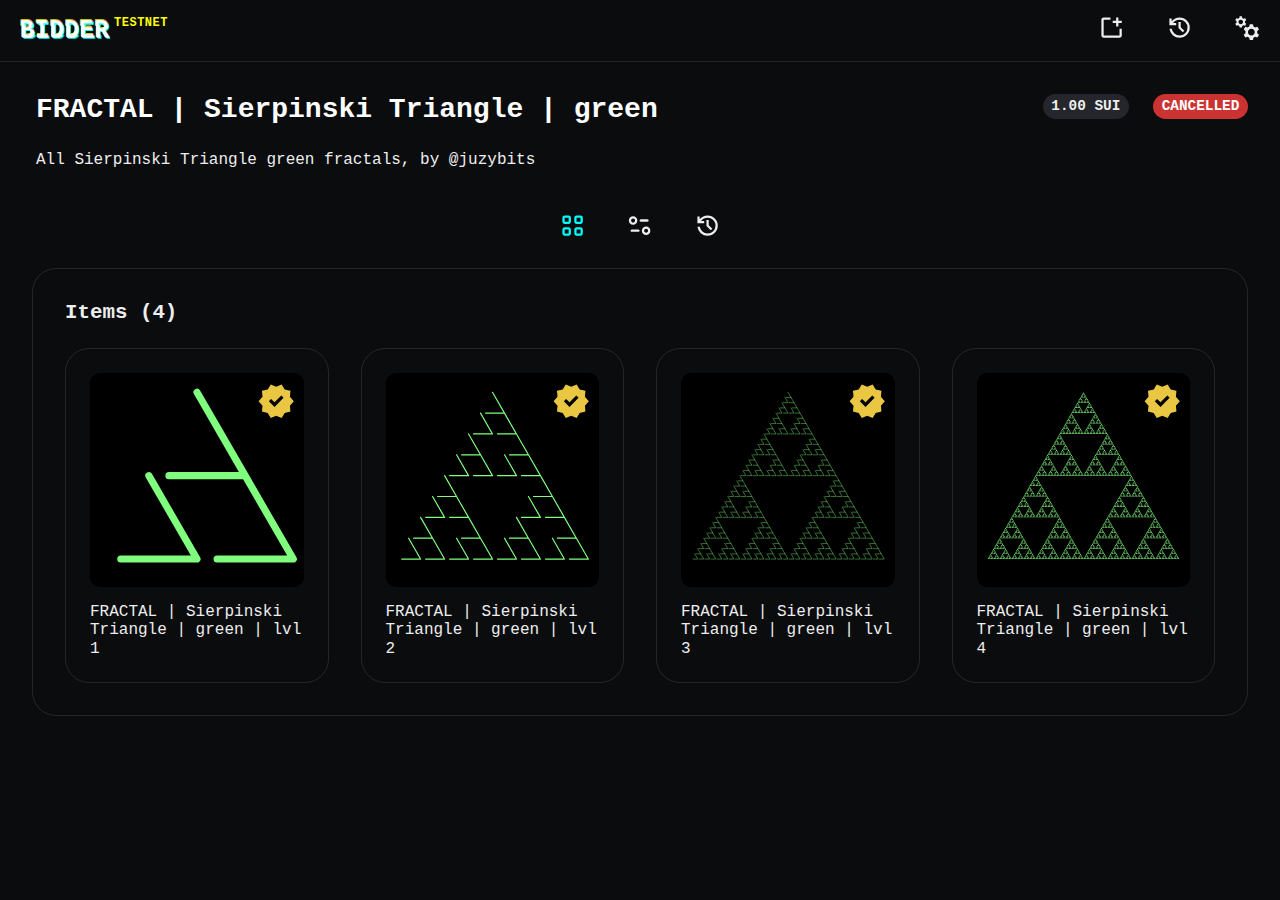This screenshot has height=900, width=1280.
Task: Click the lvl 2 item title text
Action: pos(492,629)
